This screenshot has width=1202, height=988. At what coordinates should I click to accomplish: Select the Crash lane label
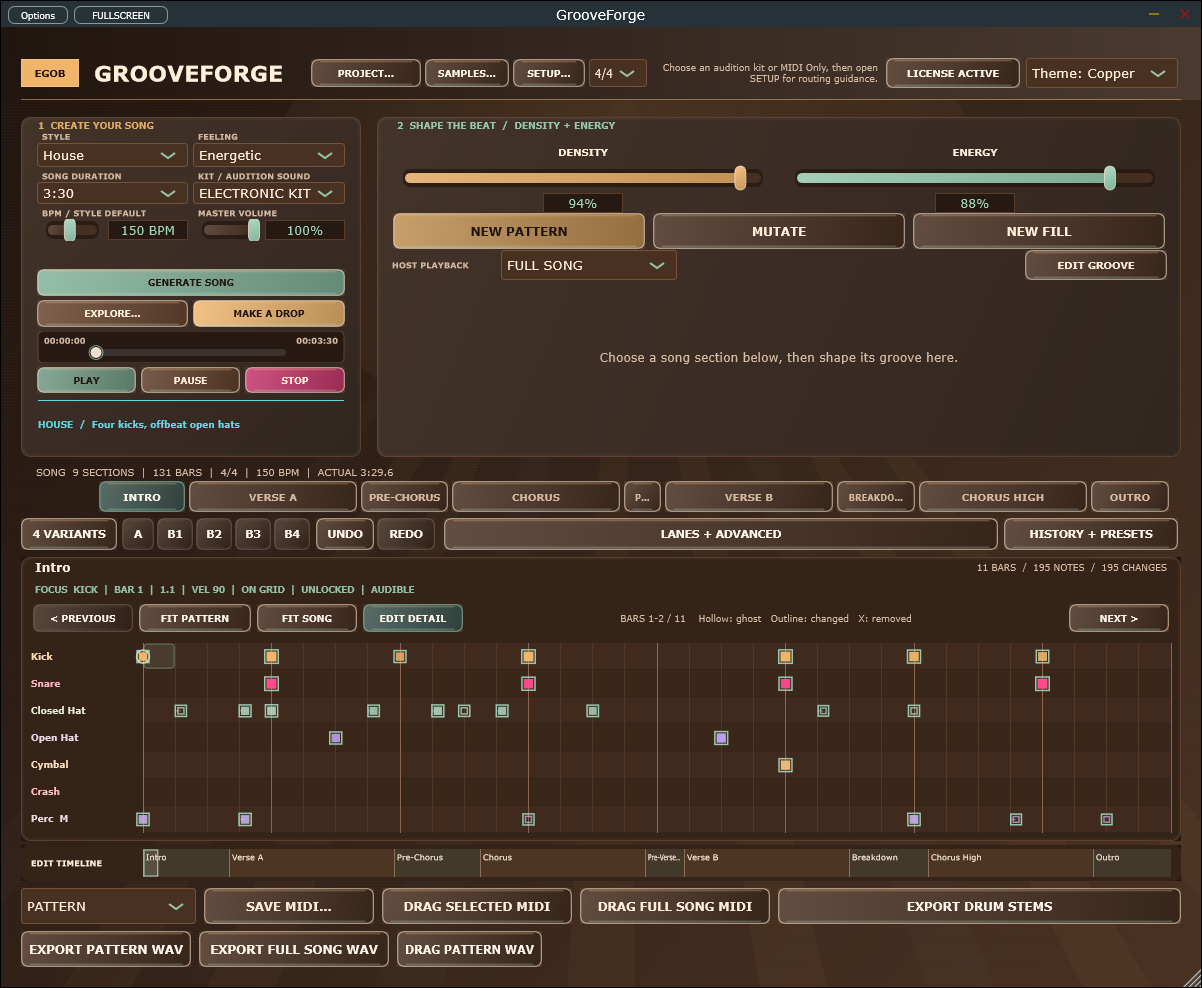click(x=45, y=792)
